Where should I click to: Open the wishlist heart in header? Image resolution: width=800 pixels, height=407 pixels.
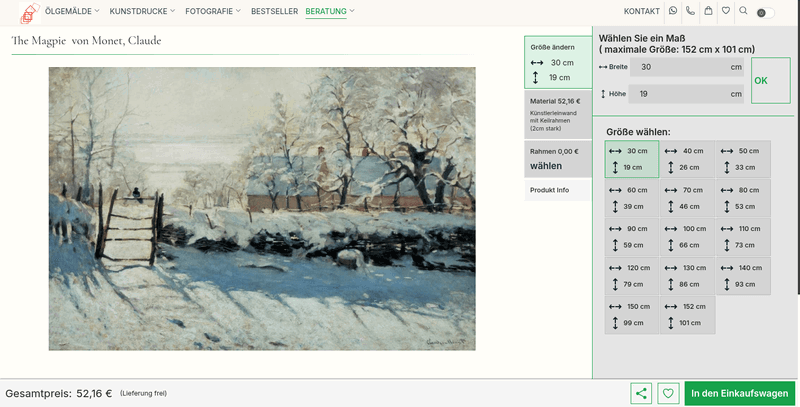[726, 11]
